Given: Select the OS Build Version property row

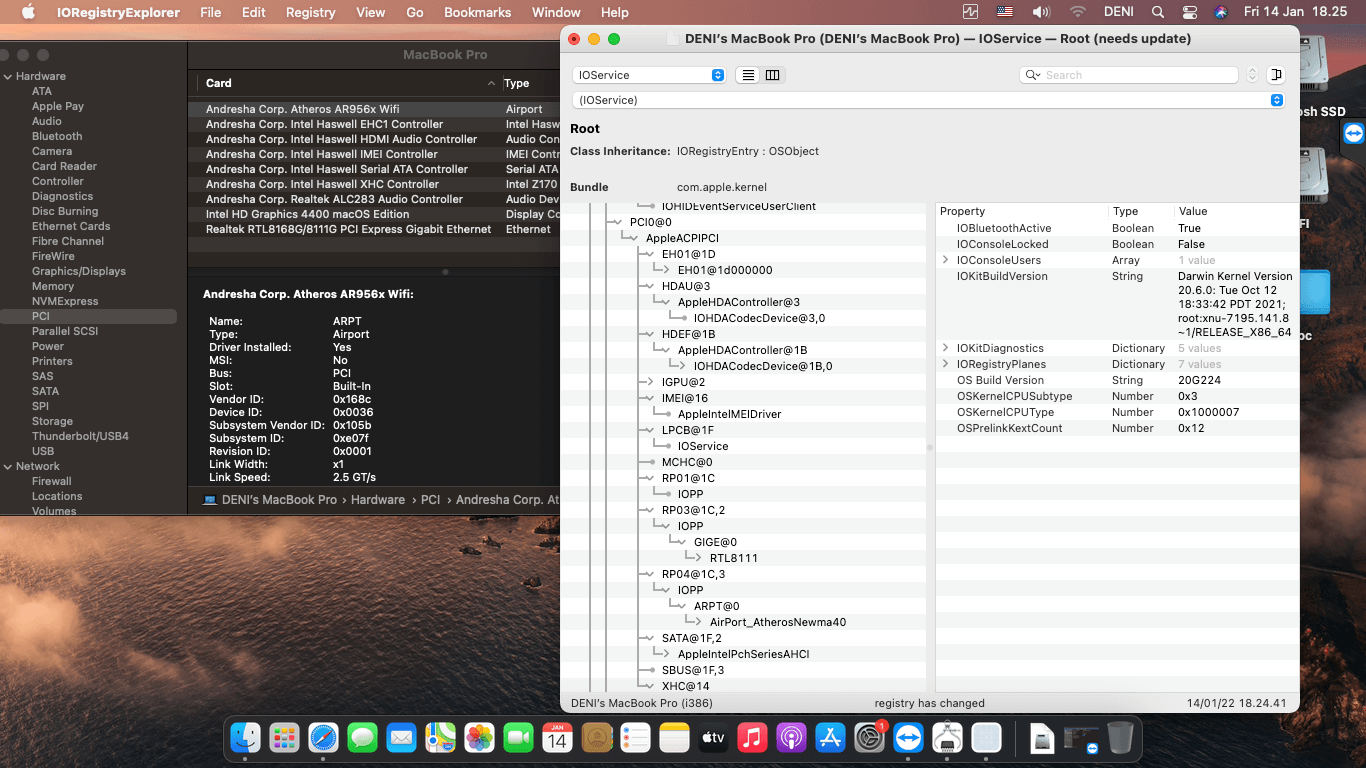Looking at the screenshot, I should coord(1118,380).
